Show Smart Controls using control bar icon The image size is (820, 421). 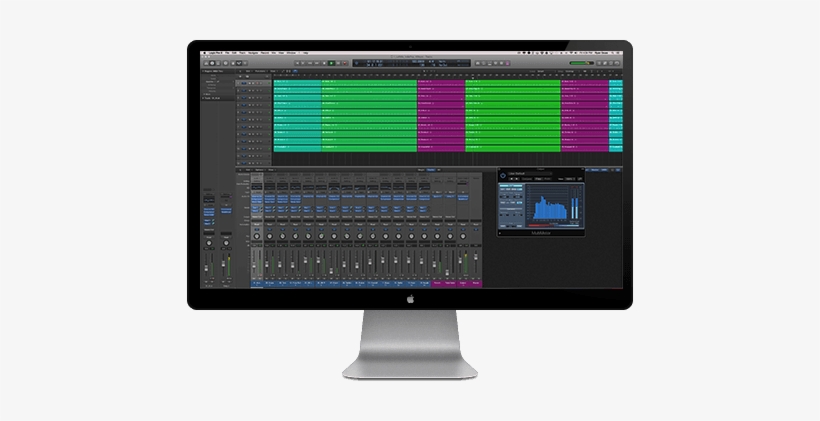233,63
